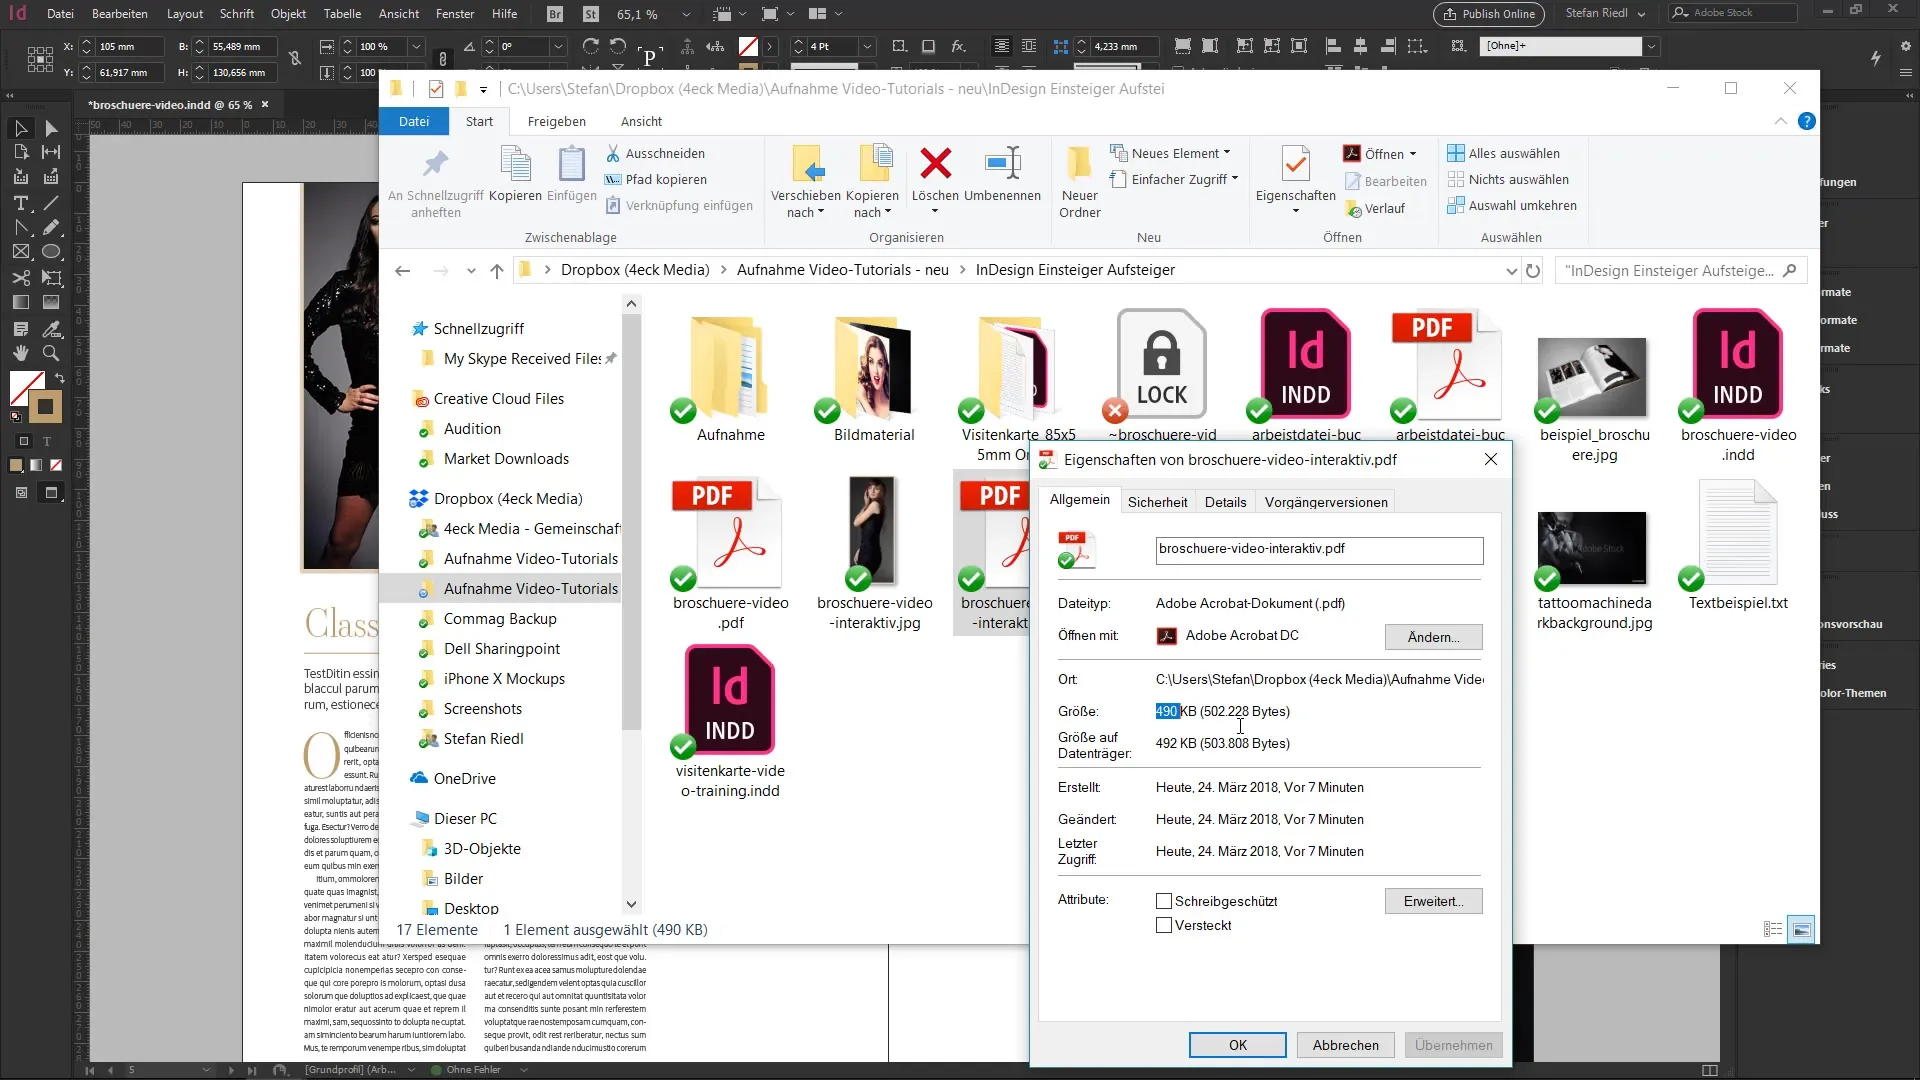Activate the Scissors tool

pyautogui.click(x=20, y=278)
